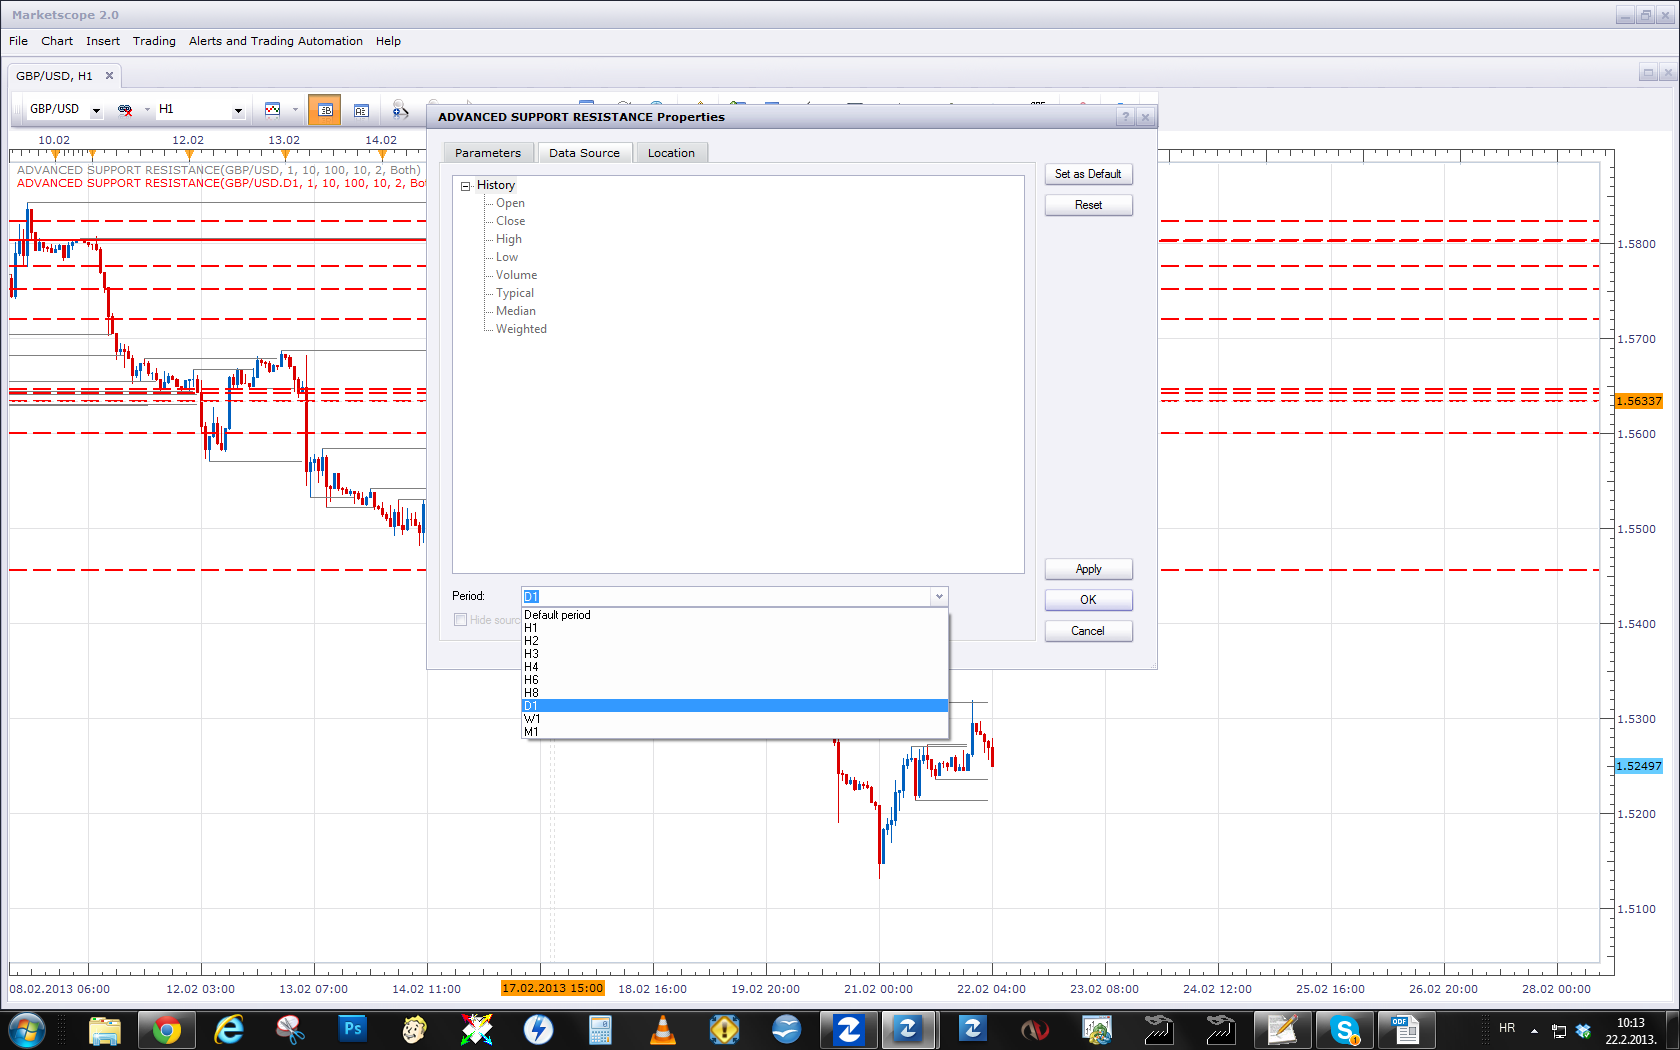Click the second chart layout icon
The width and height of the screenshot is (1680, 1050).
361,110
